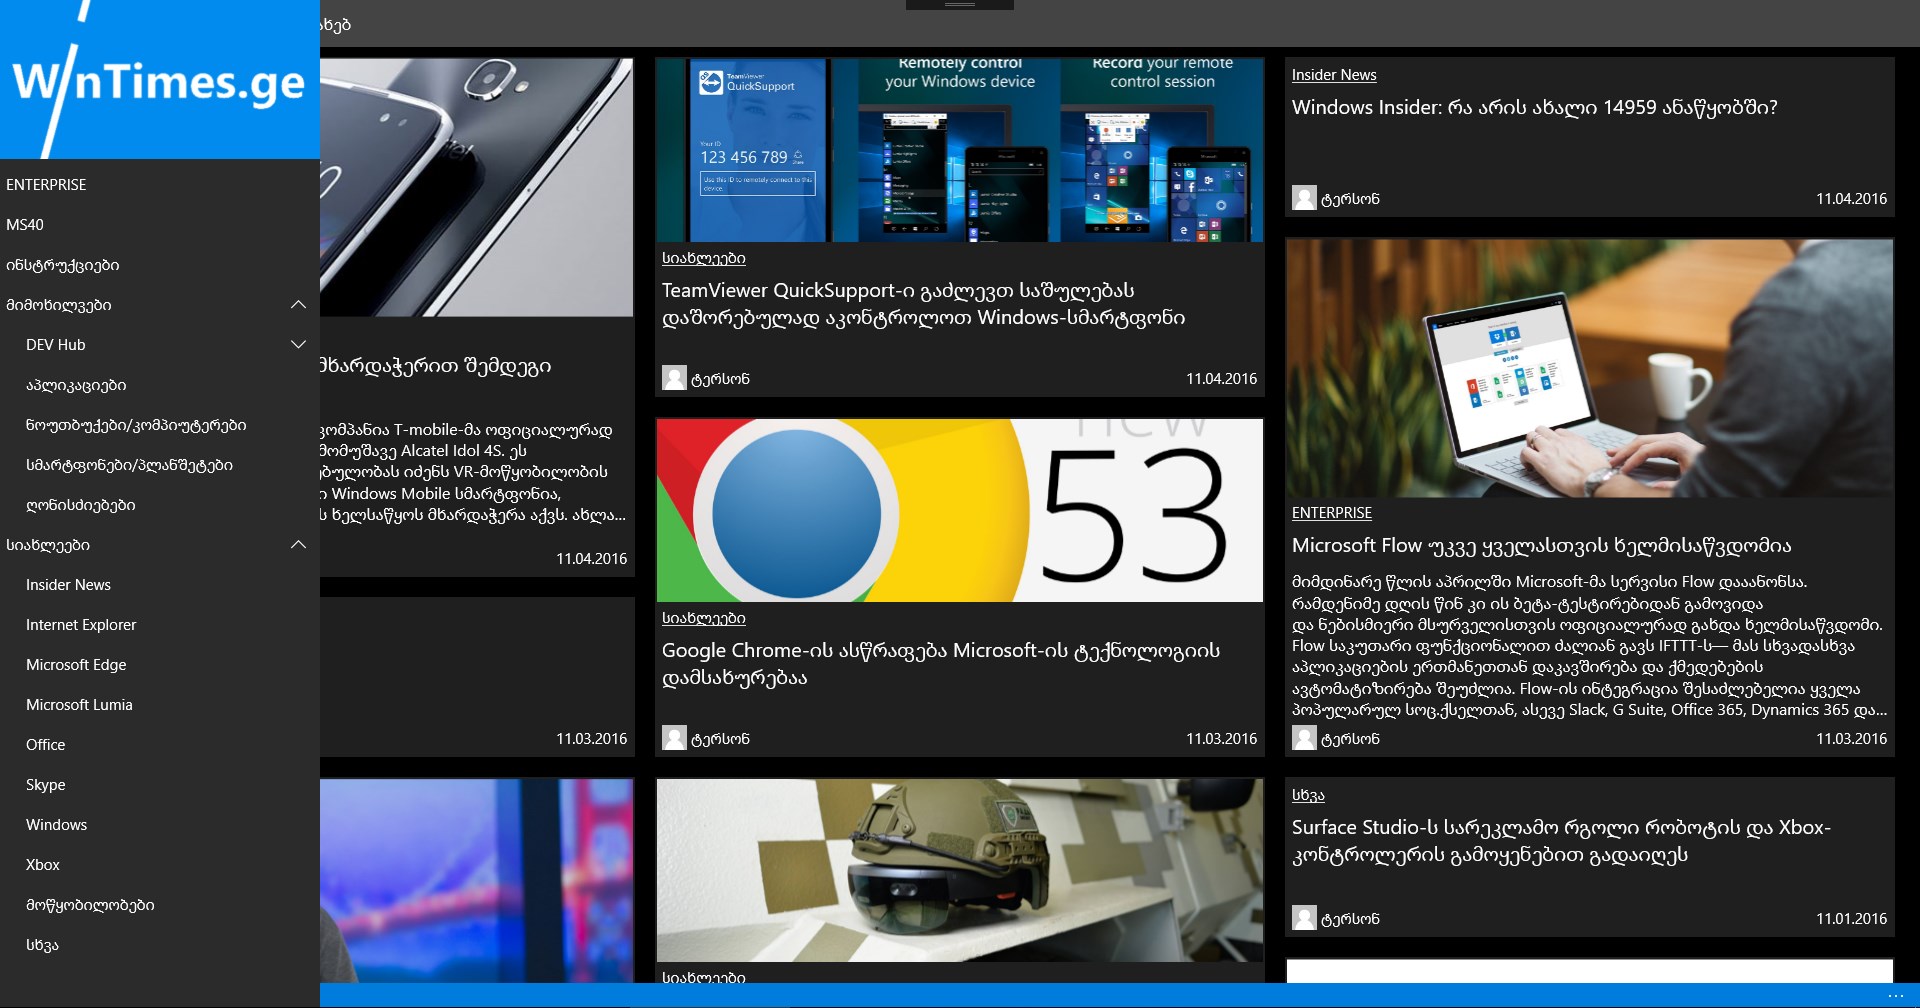Open ღონისძიებები in the sidebar
The width and height of the screenshot is (1920, 1008).
81,505
